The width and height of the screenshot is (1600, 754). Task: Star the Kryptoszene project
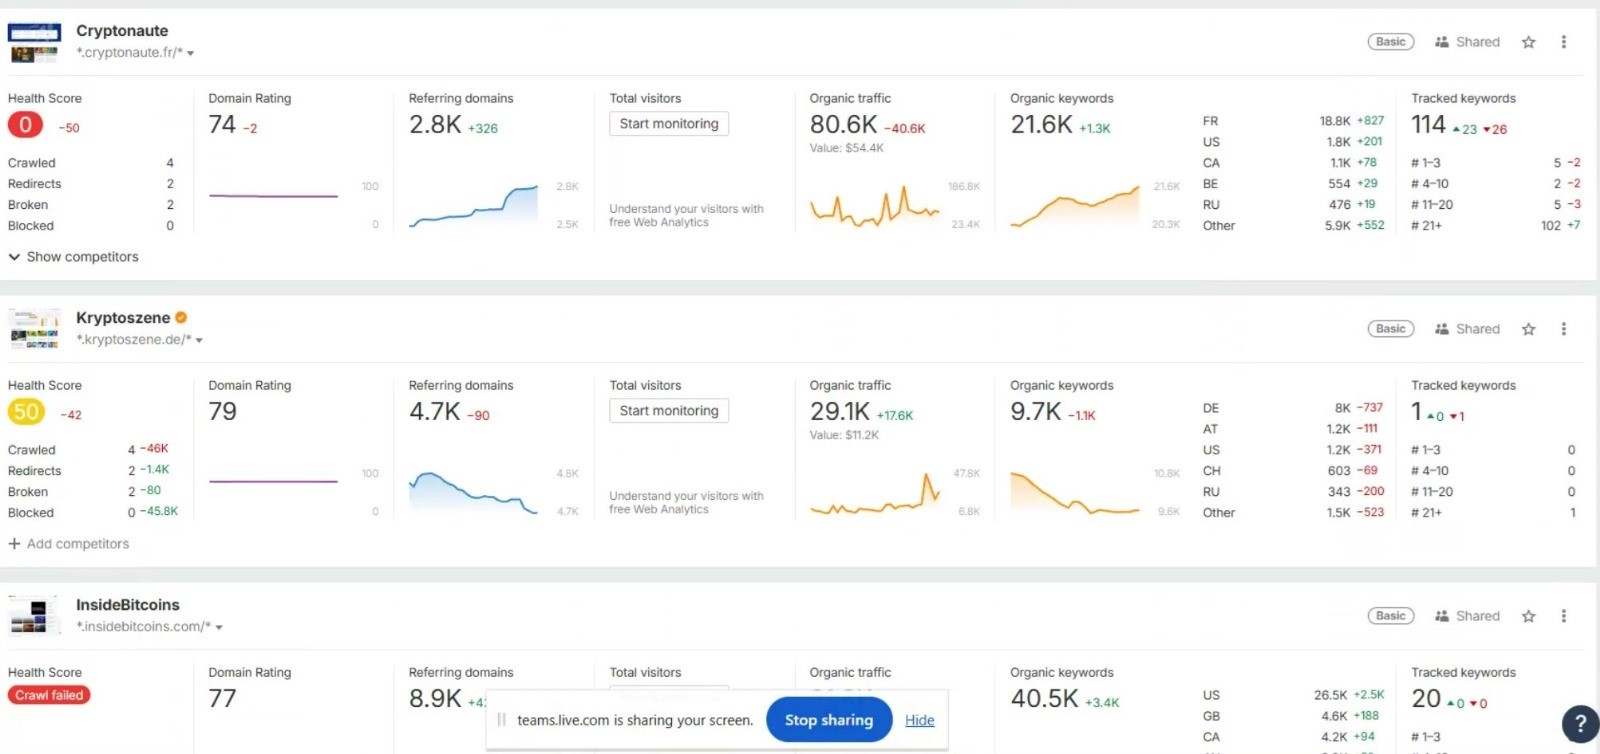click(1528, 329)
